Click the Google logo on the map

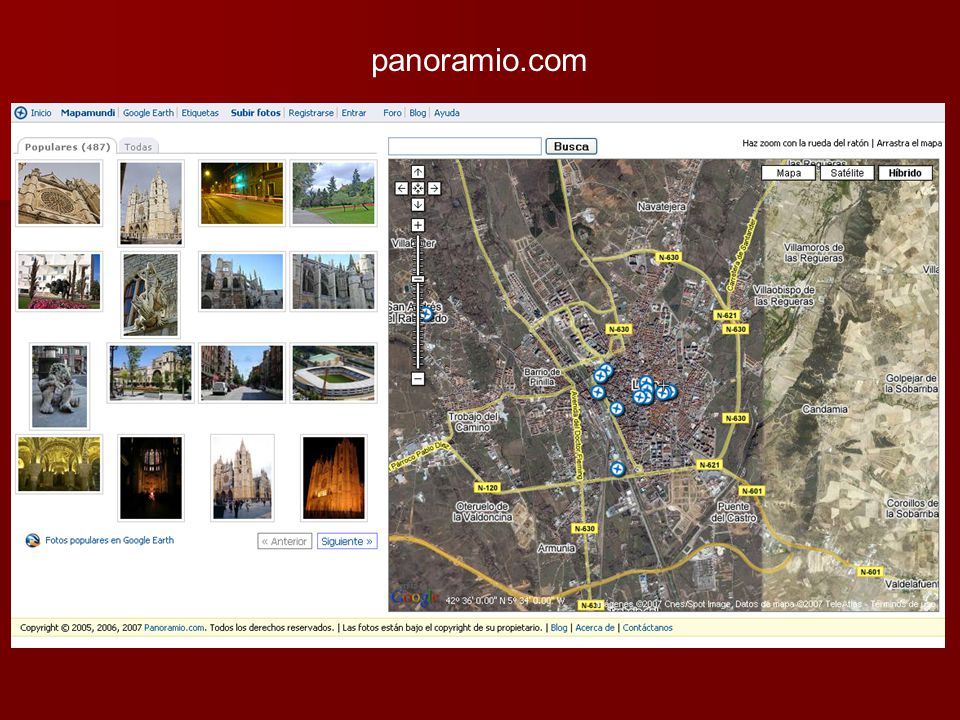[414, 598]
